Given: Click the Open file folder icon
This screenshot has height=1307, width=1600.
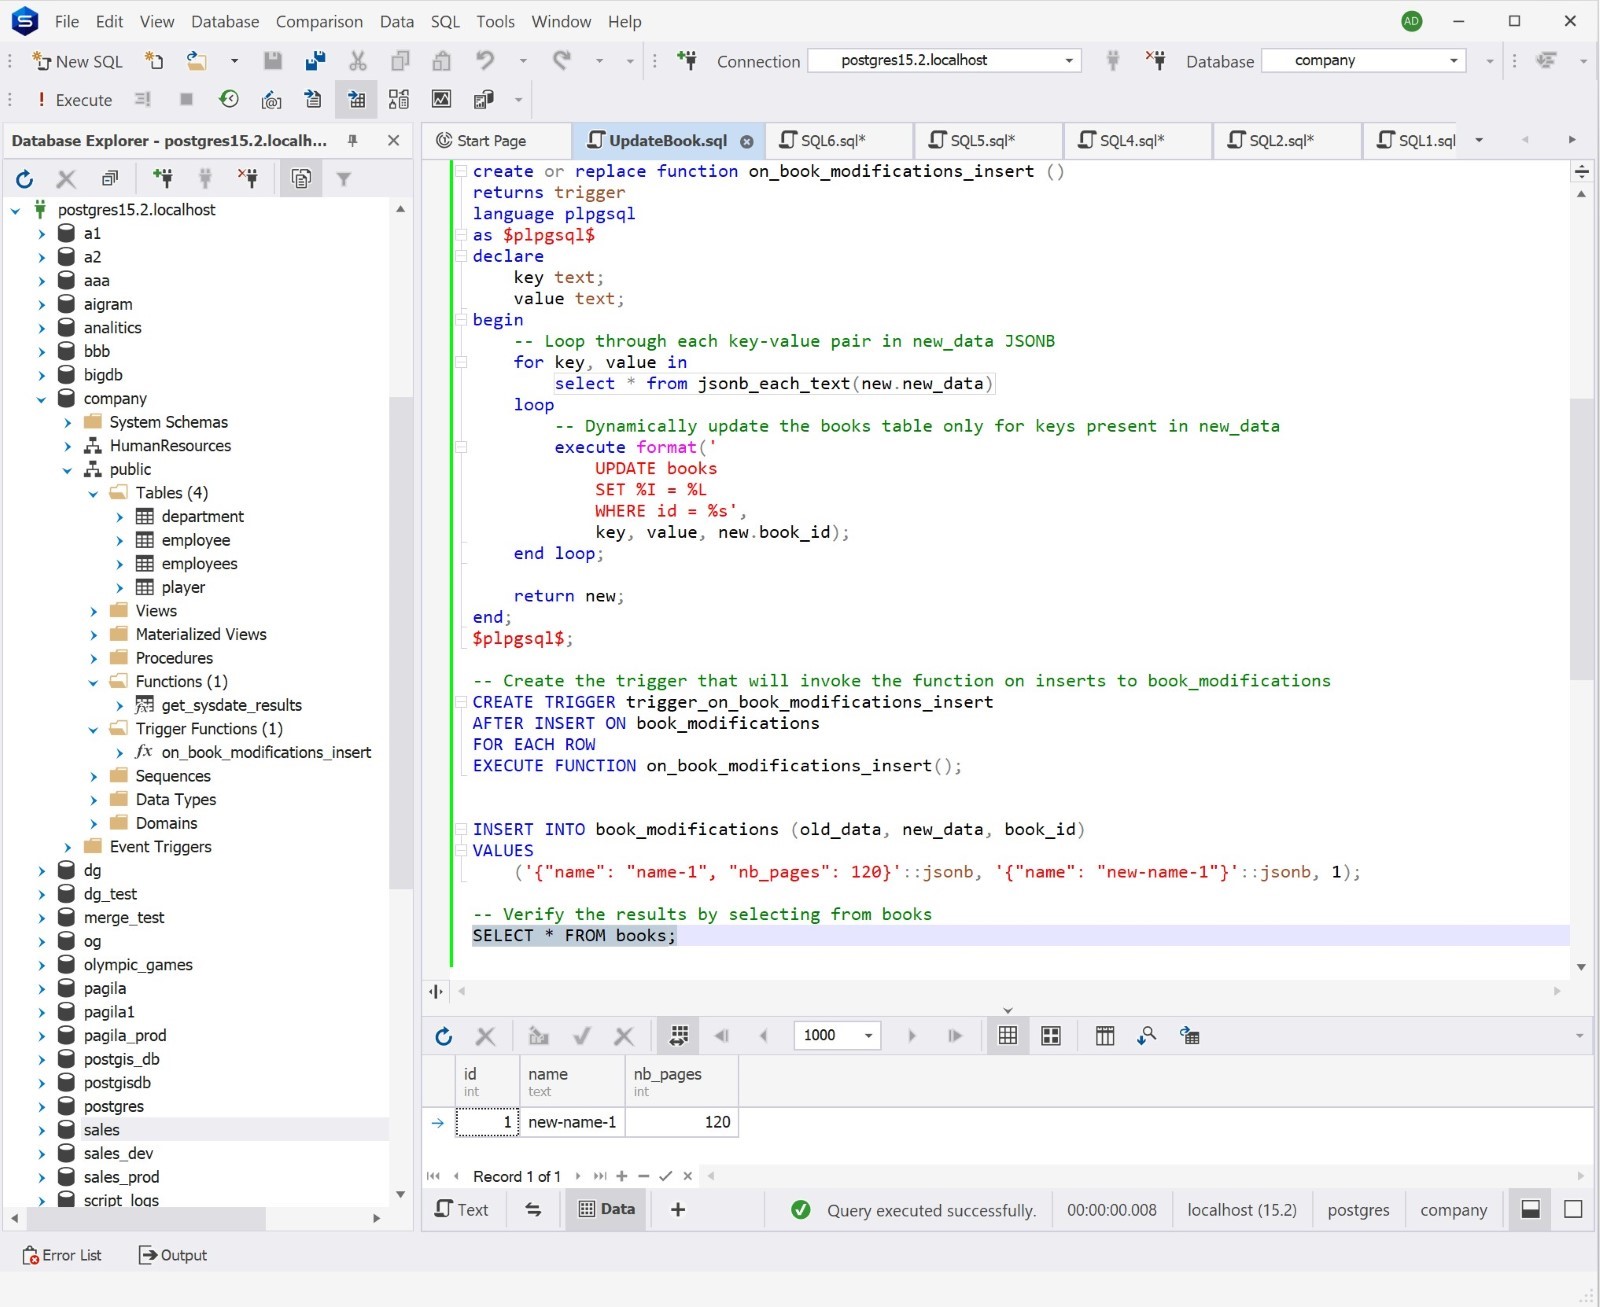Looking at the screenshot, I should click(x=197, y=61).
